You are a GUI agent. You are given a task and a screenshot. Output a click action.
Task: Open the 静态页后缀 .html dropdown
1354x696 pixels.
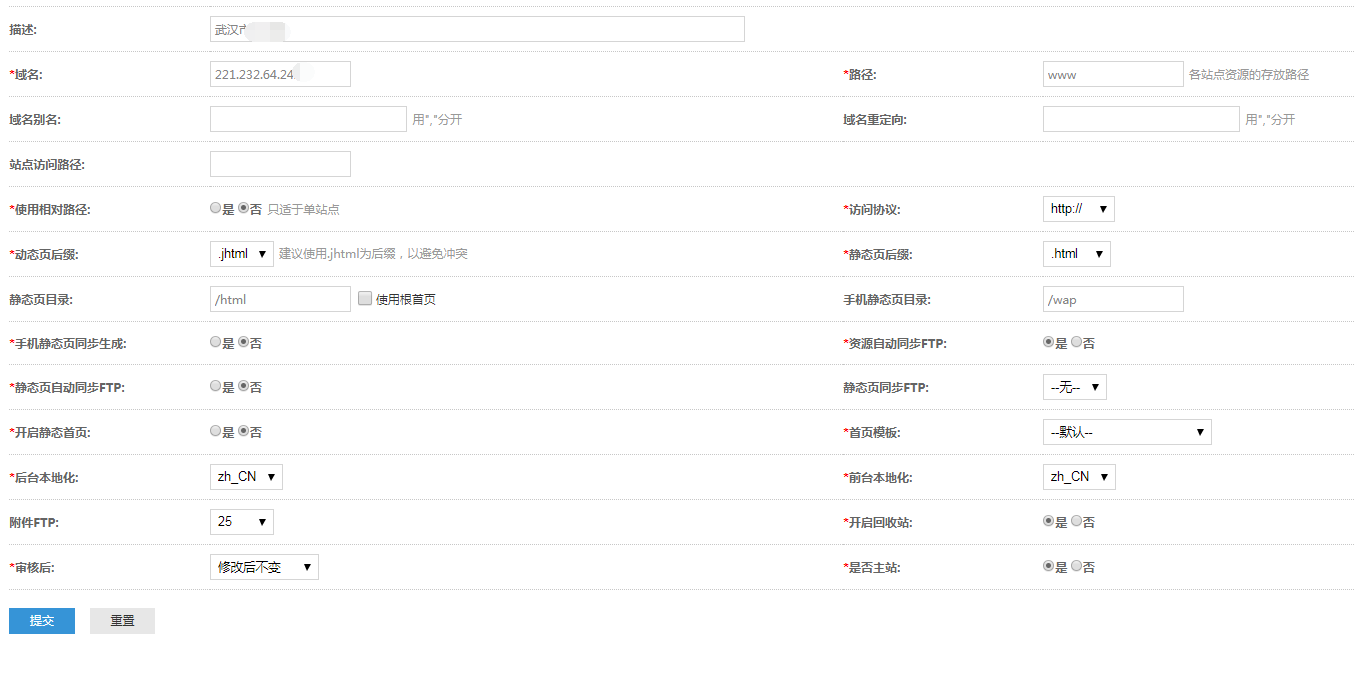pos(1076,254)
